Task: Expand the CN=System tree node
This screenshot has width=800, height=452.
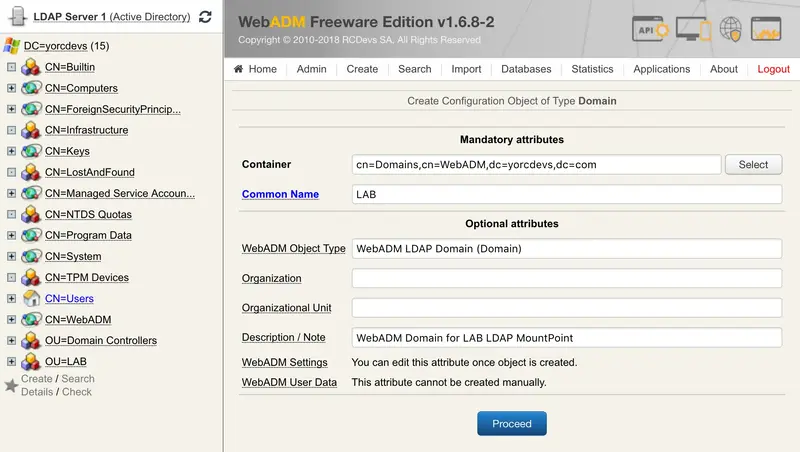Action: pos(11,256)
